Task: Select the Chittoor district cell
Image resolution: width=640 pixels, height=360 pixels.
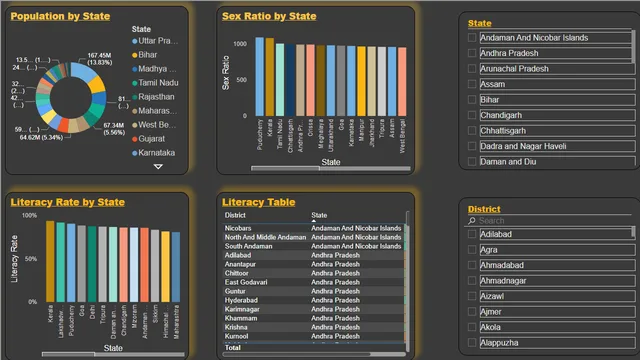Action: 236,273
